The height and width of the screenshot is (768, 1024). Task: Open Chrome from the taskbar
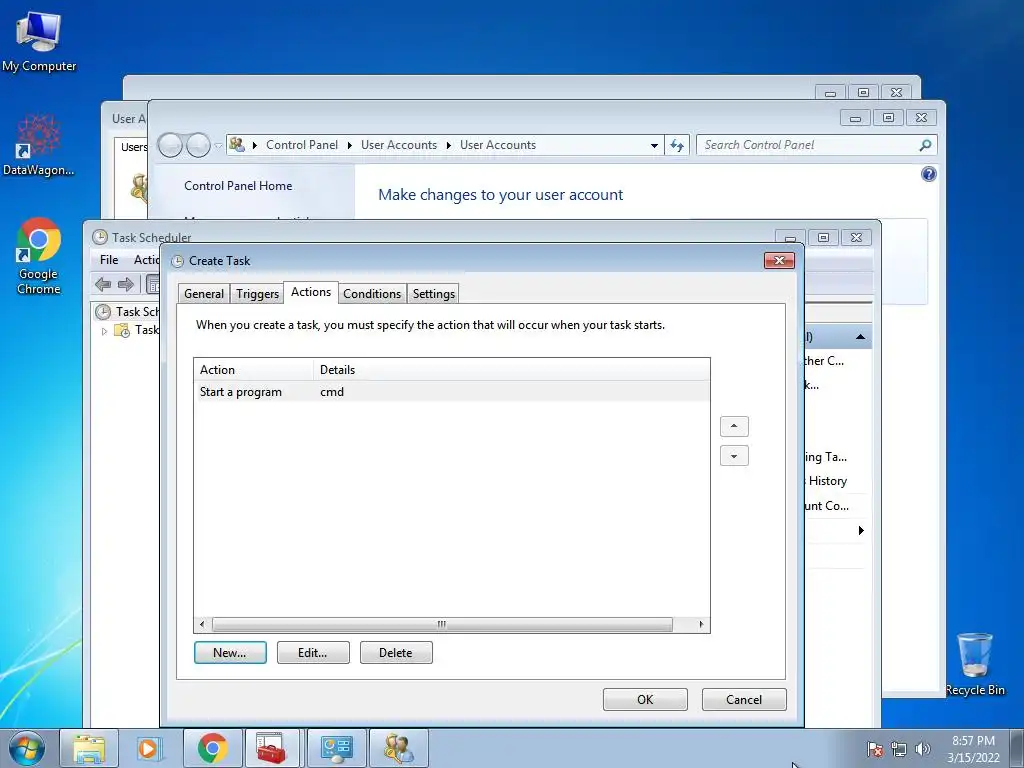[x=213, y=748]
